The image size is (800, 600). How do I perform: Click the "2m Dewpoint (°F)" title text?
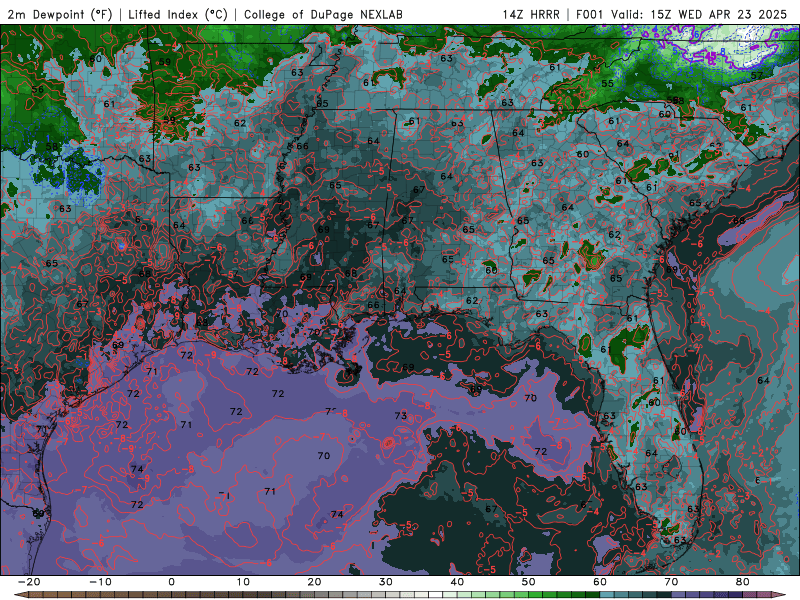click(x=60, y=14)
